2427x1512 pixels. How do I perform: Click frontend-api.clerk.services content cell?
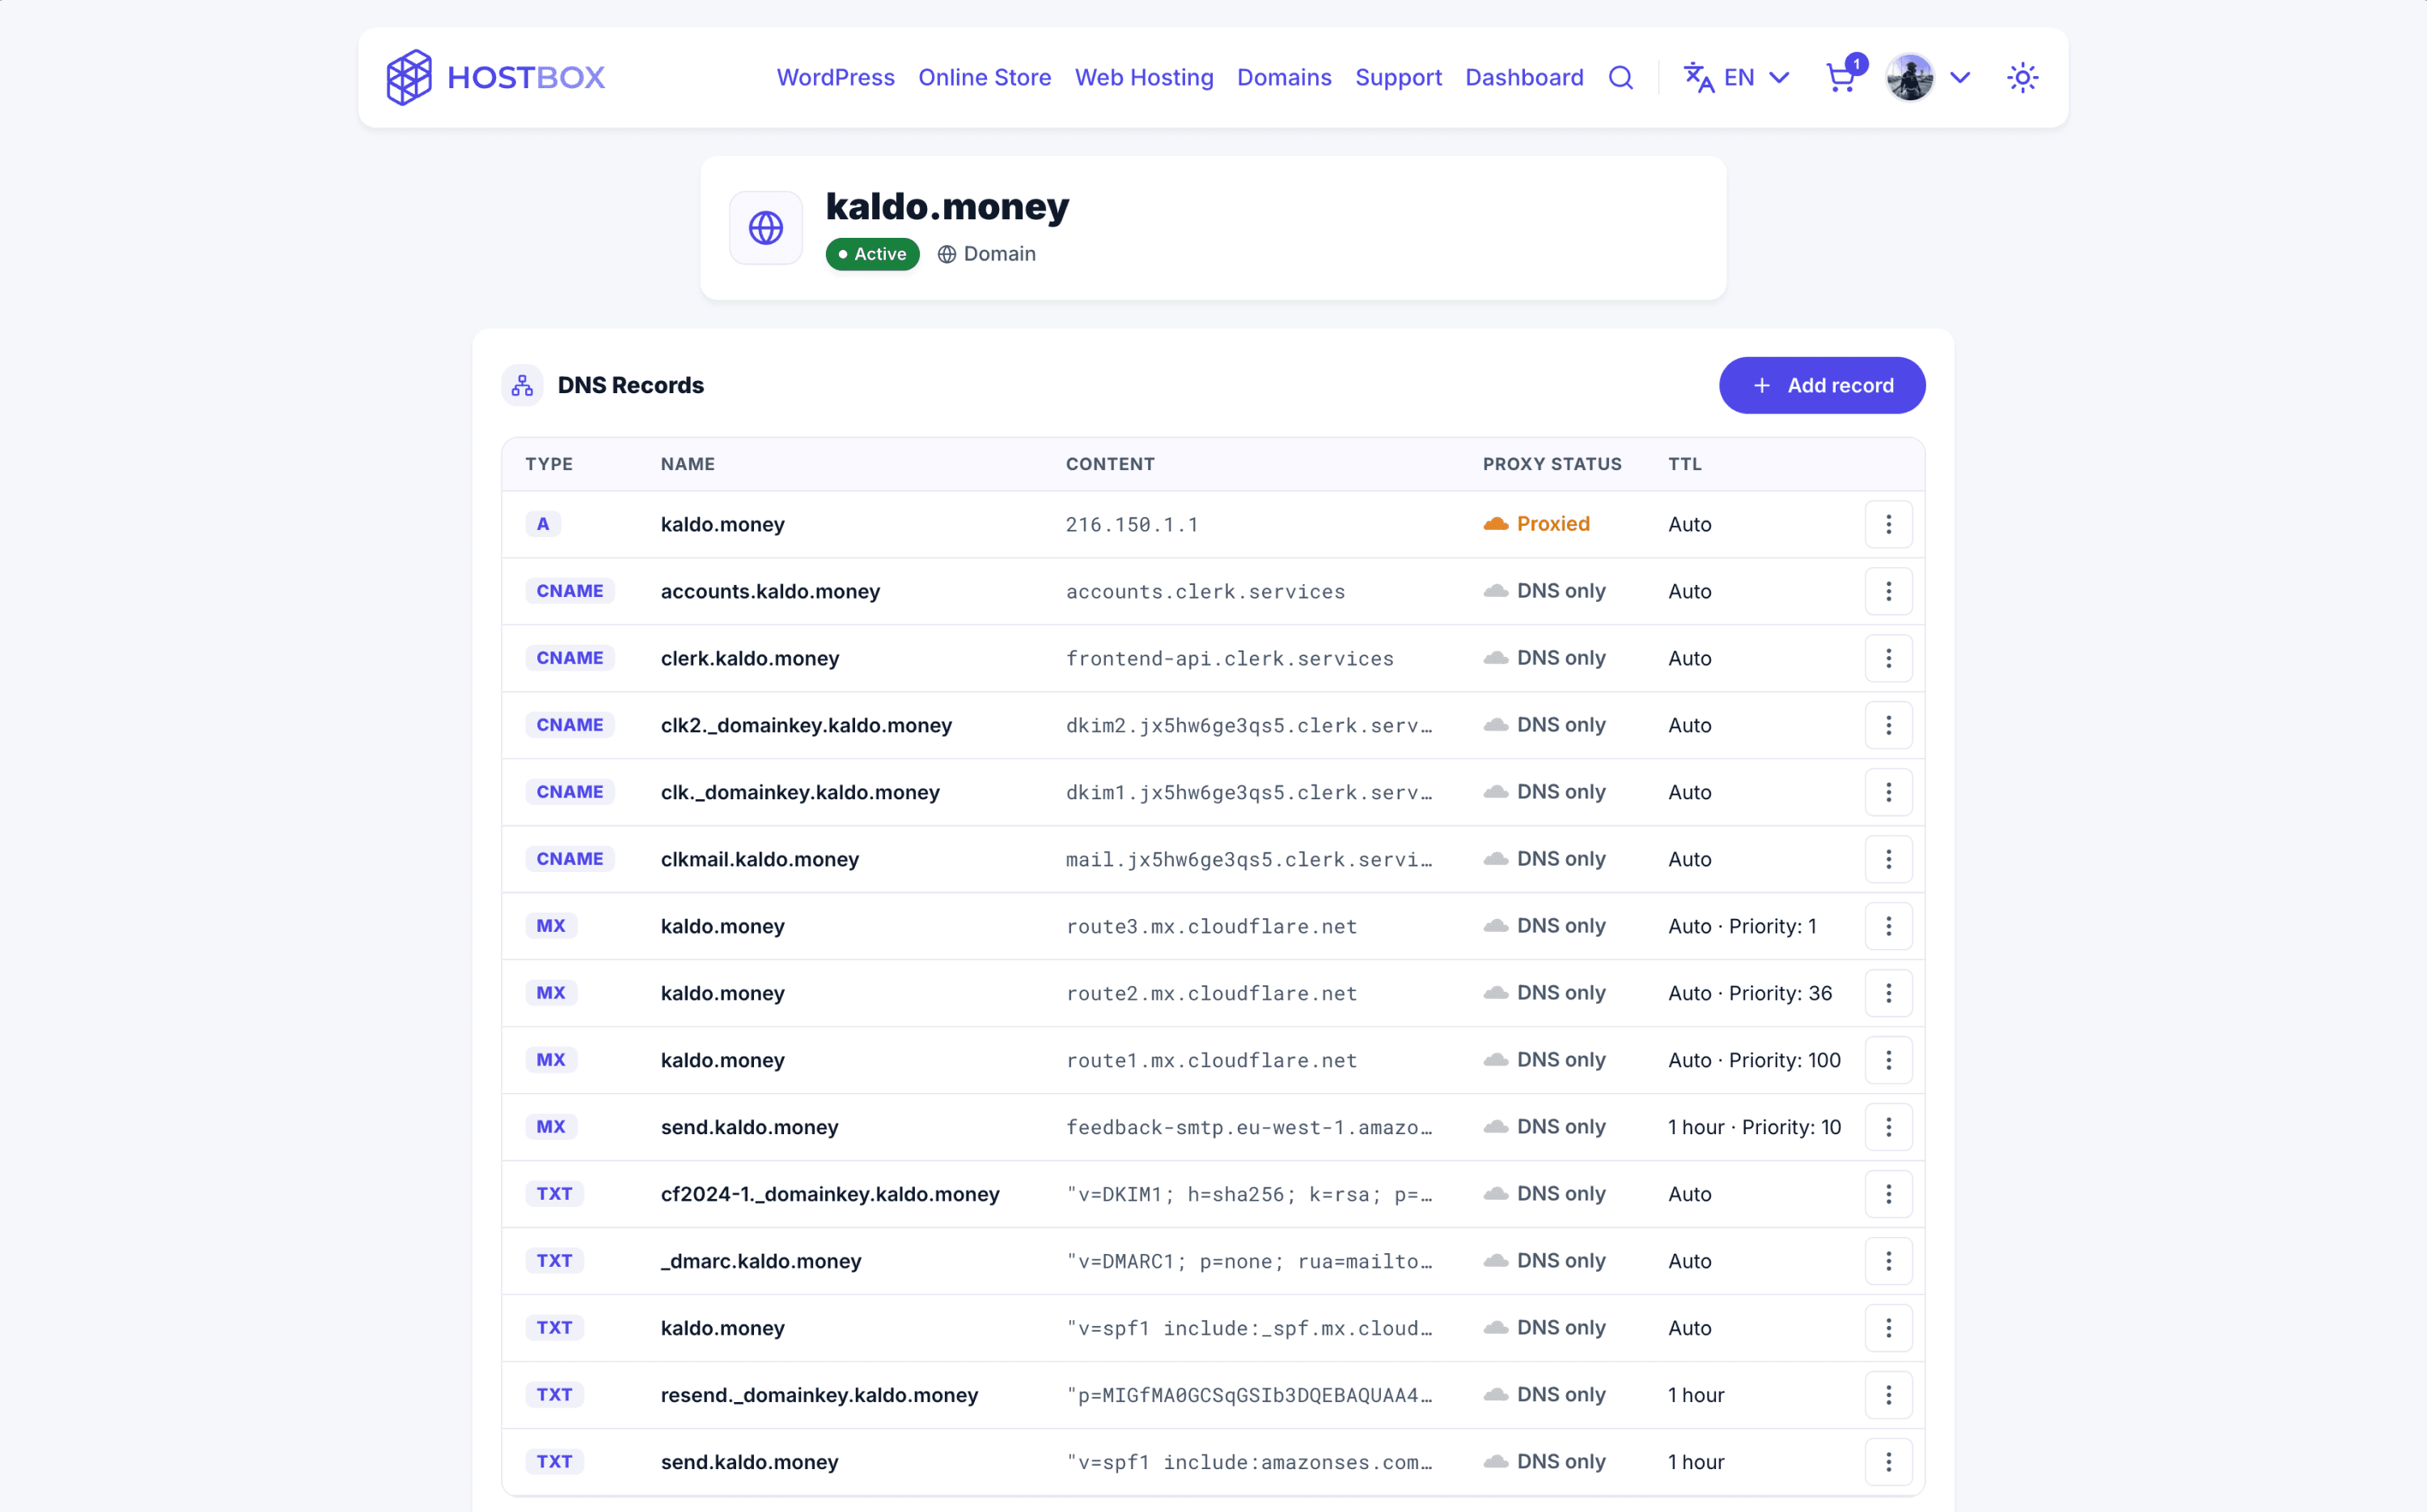1229,658
